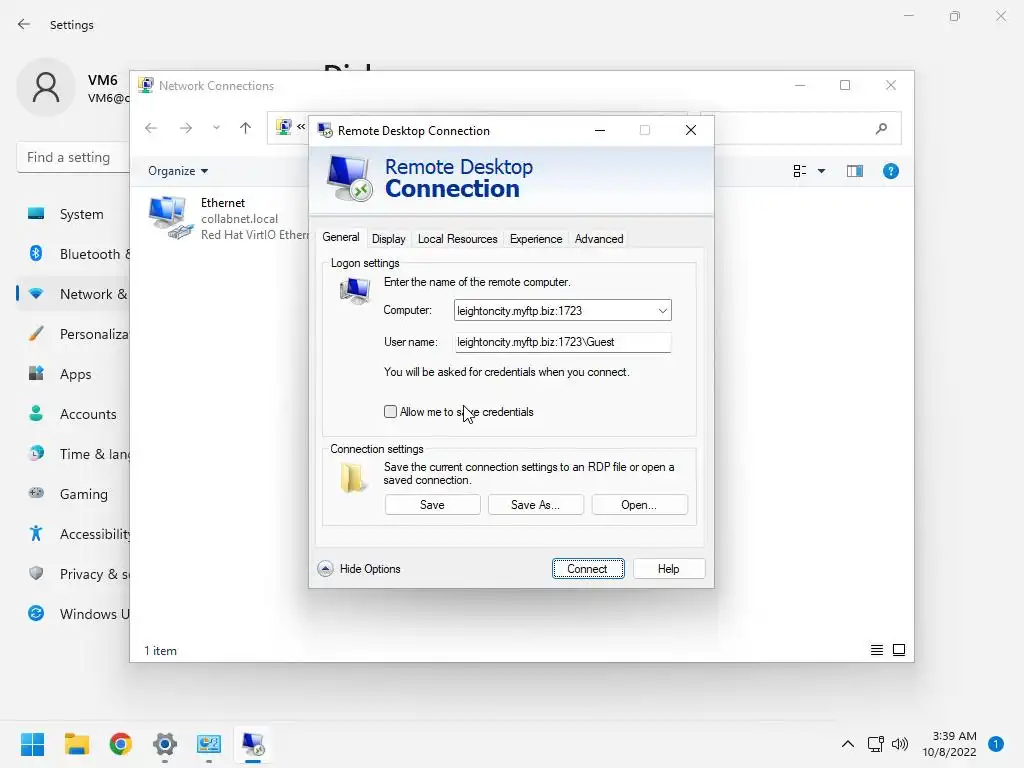Click the Save As... button
1024x768 pixels.
point(536,505)
